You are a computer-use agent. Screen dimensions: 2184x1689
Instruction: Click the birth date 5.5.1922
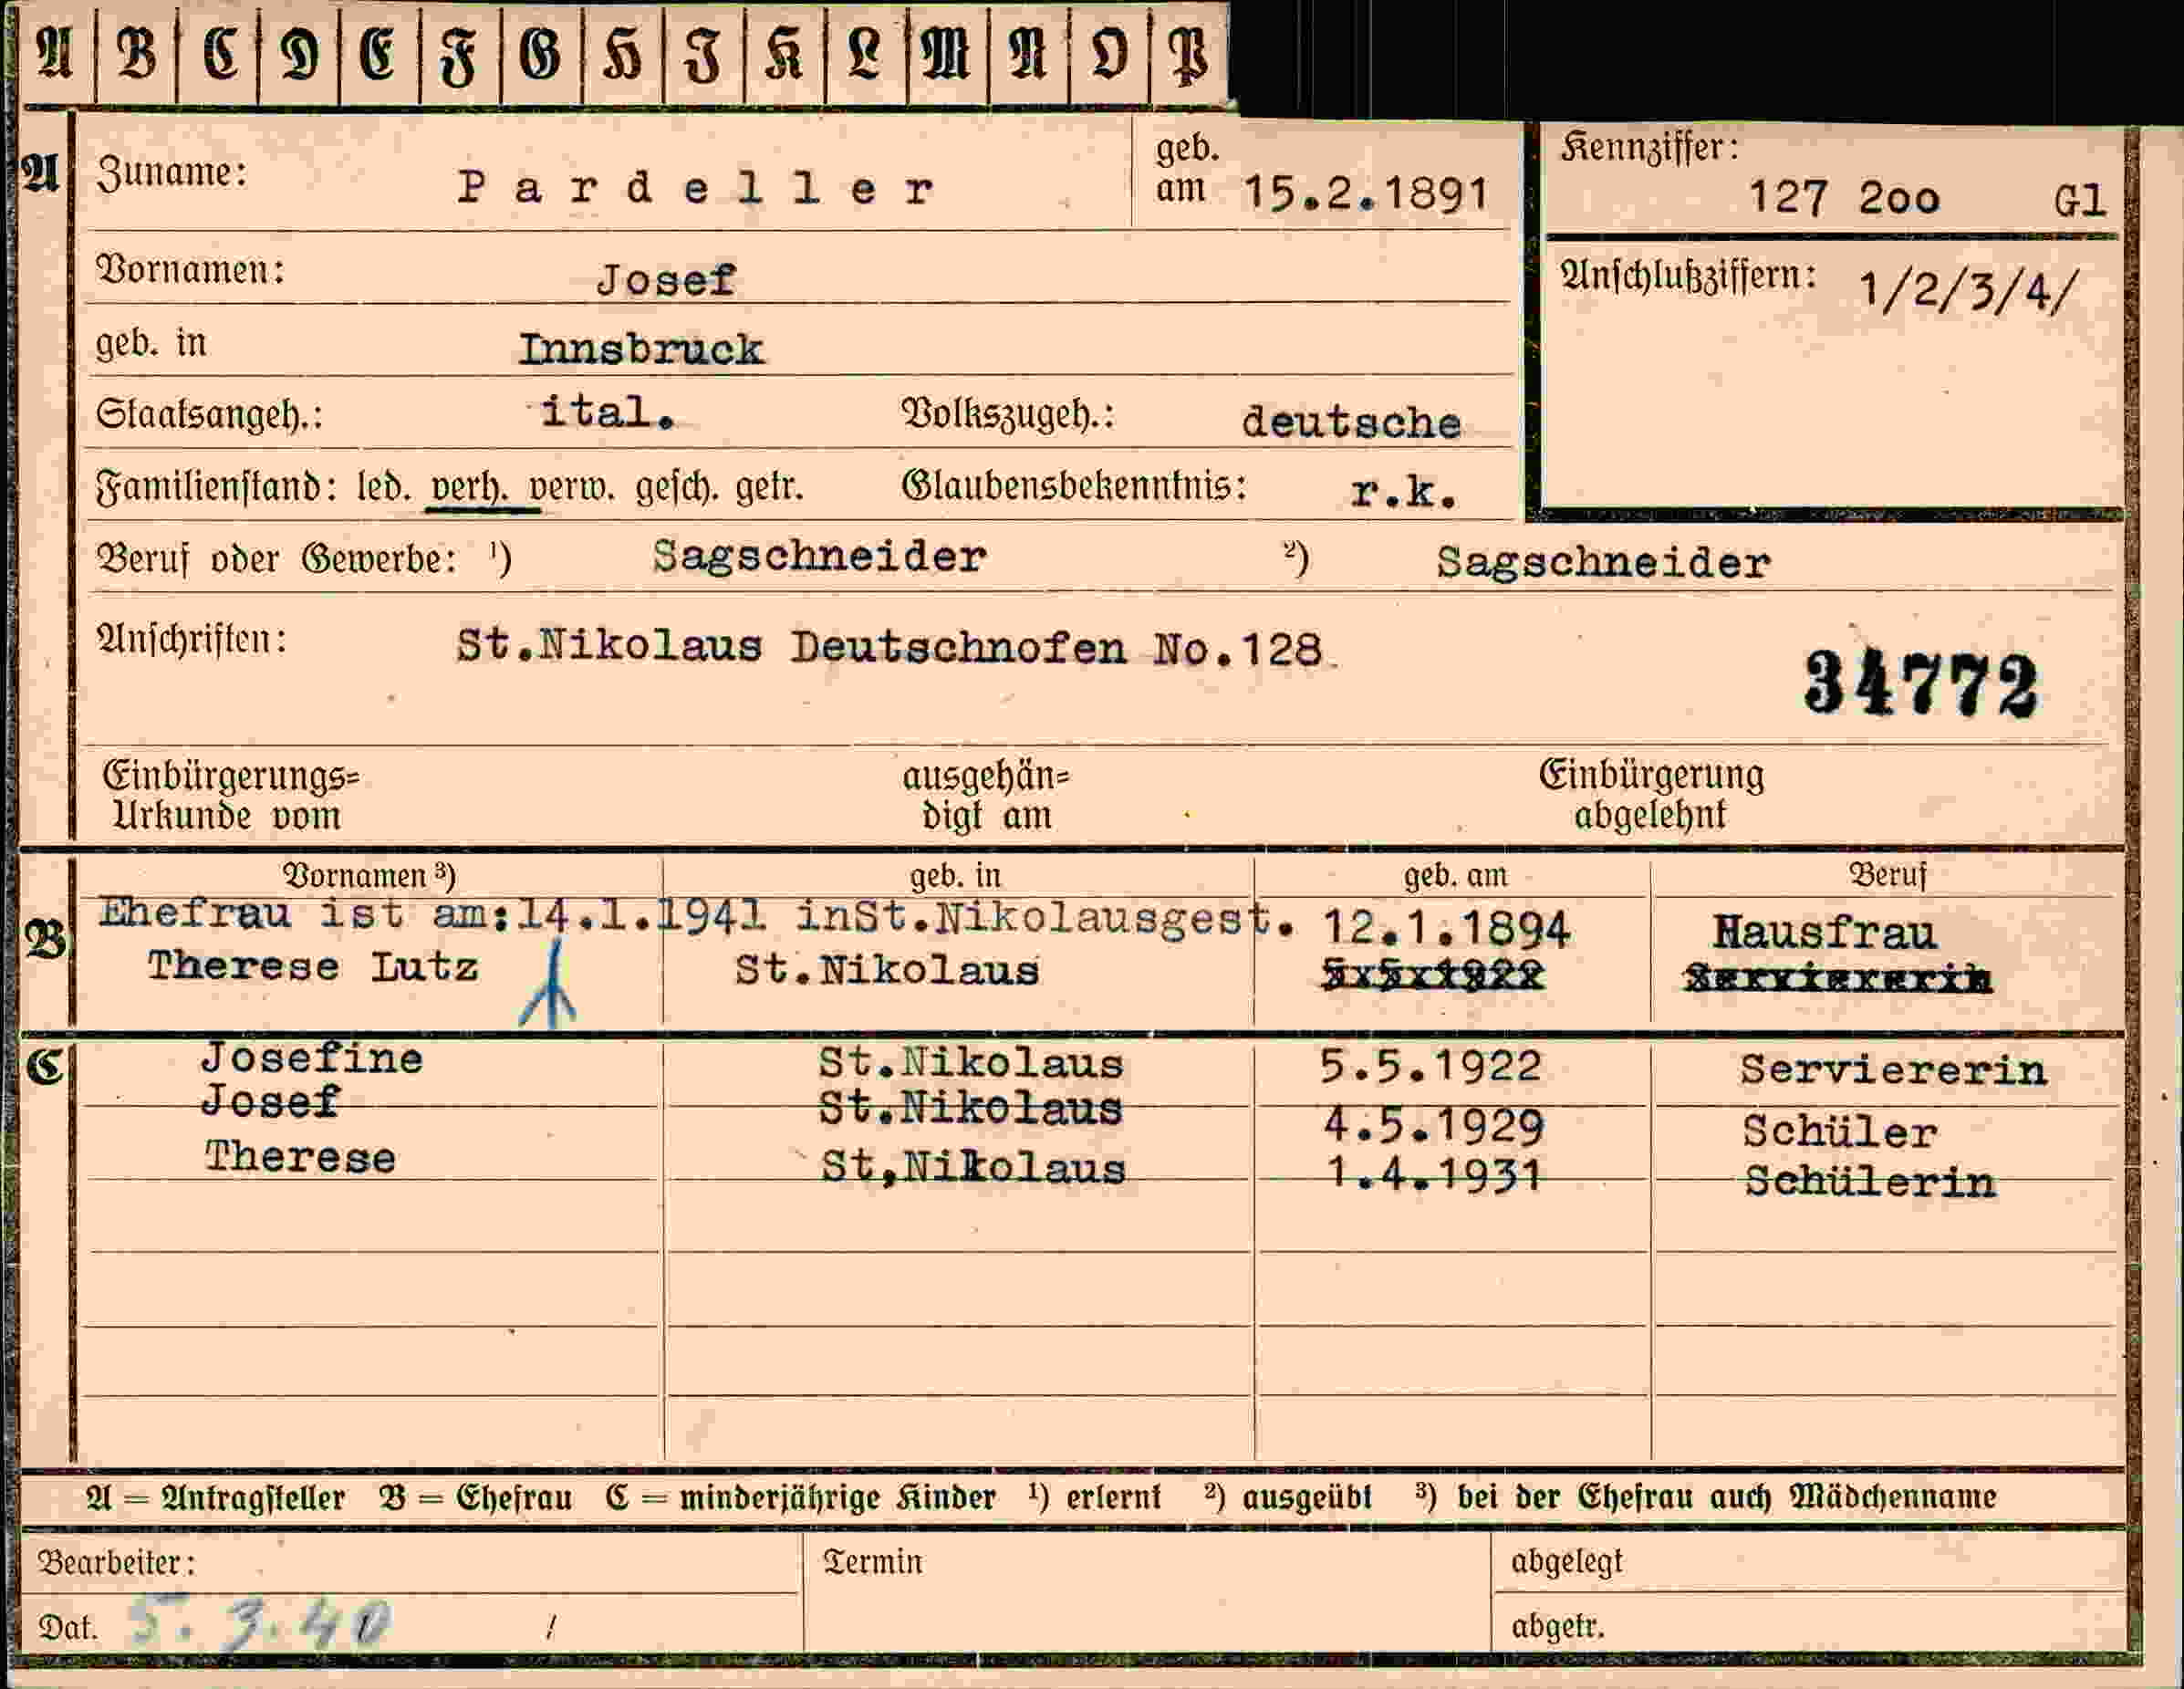click(1430, 1067)
